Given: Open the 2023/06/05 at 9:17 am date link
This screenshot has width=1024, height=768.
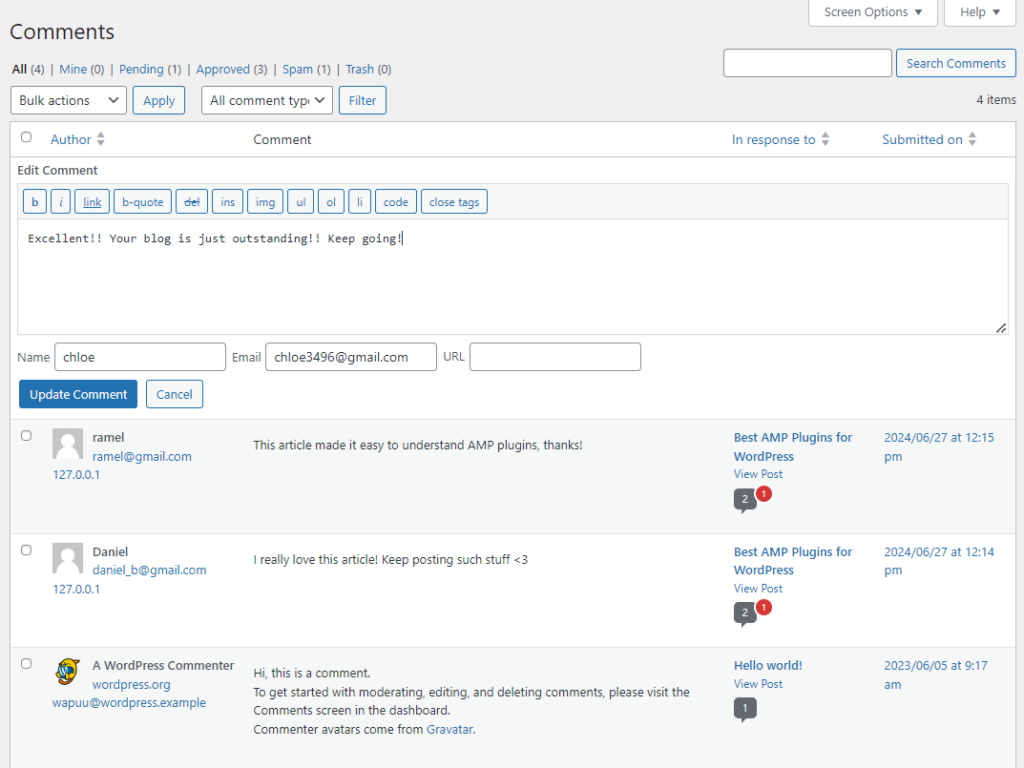Looking at the screenshot, I should point(936,675).
